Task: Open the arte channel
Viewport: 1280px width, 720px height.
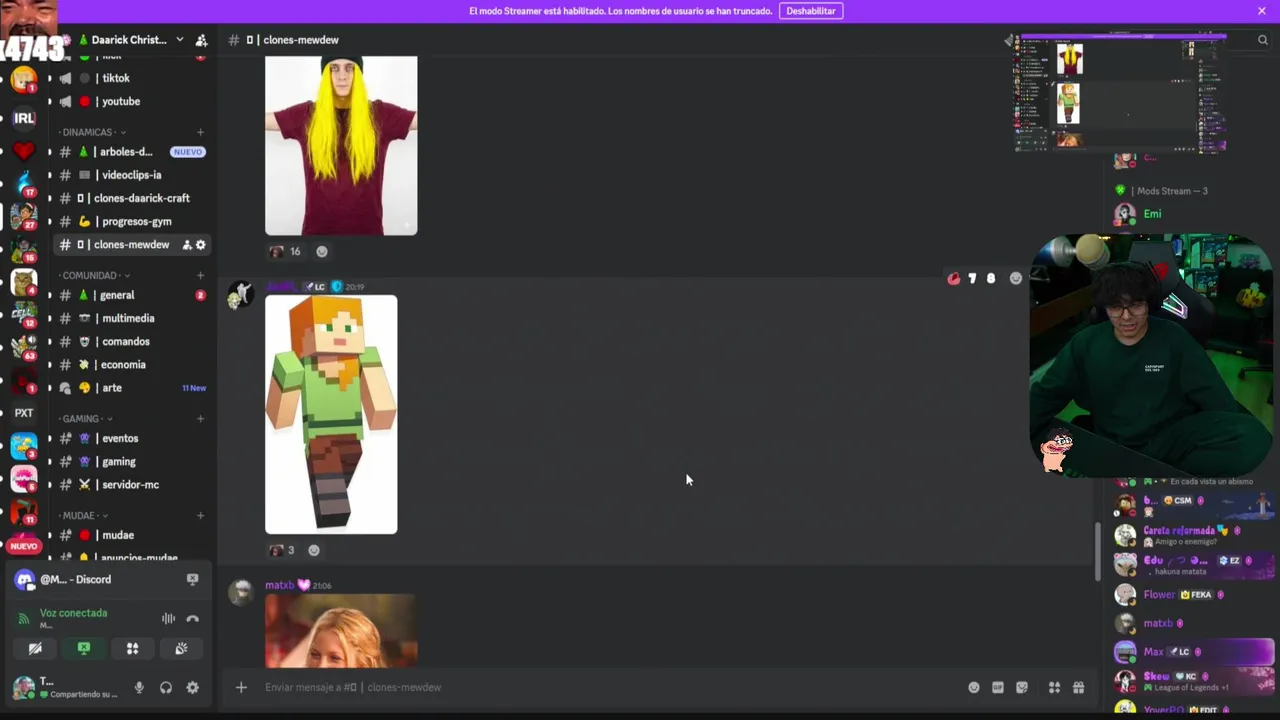Action: tap(130, 388)
